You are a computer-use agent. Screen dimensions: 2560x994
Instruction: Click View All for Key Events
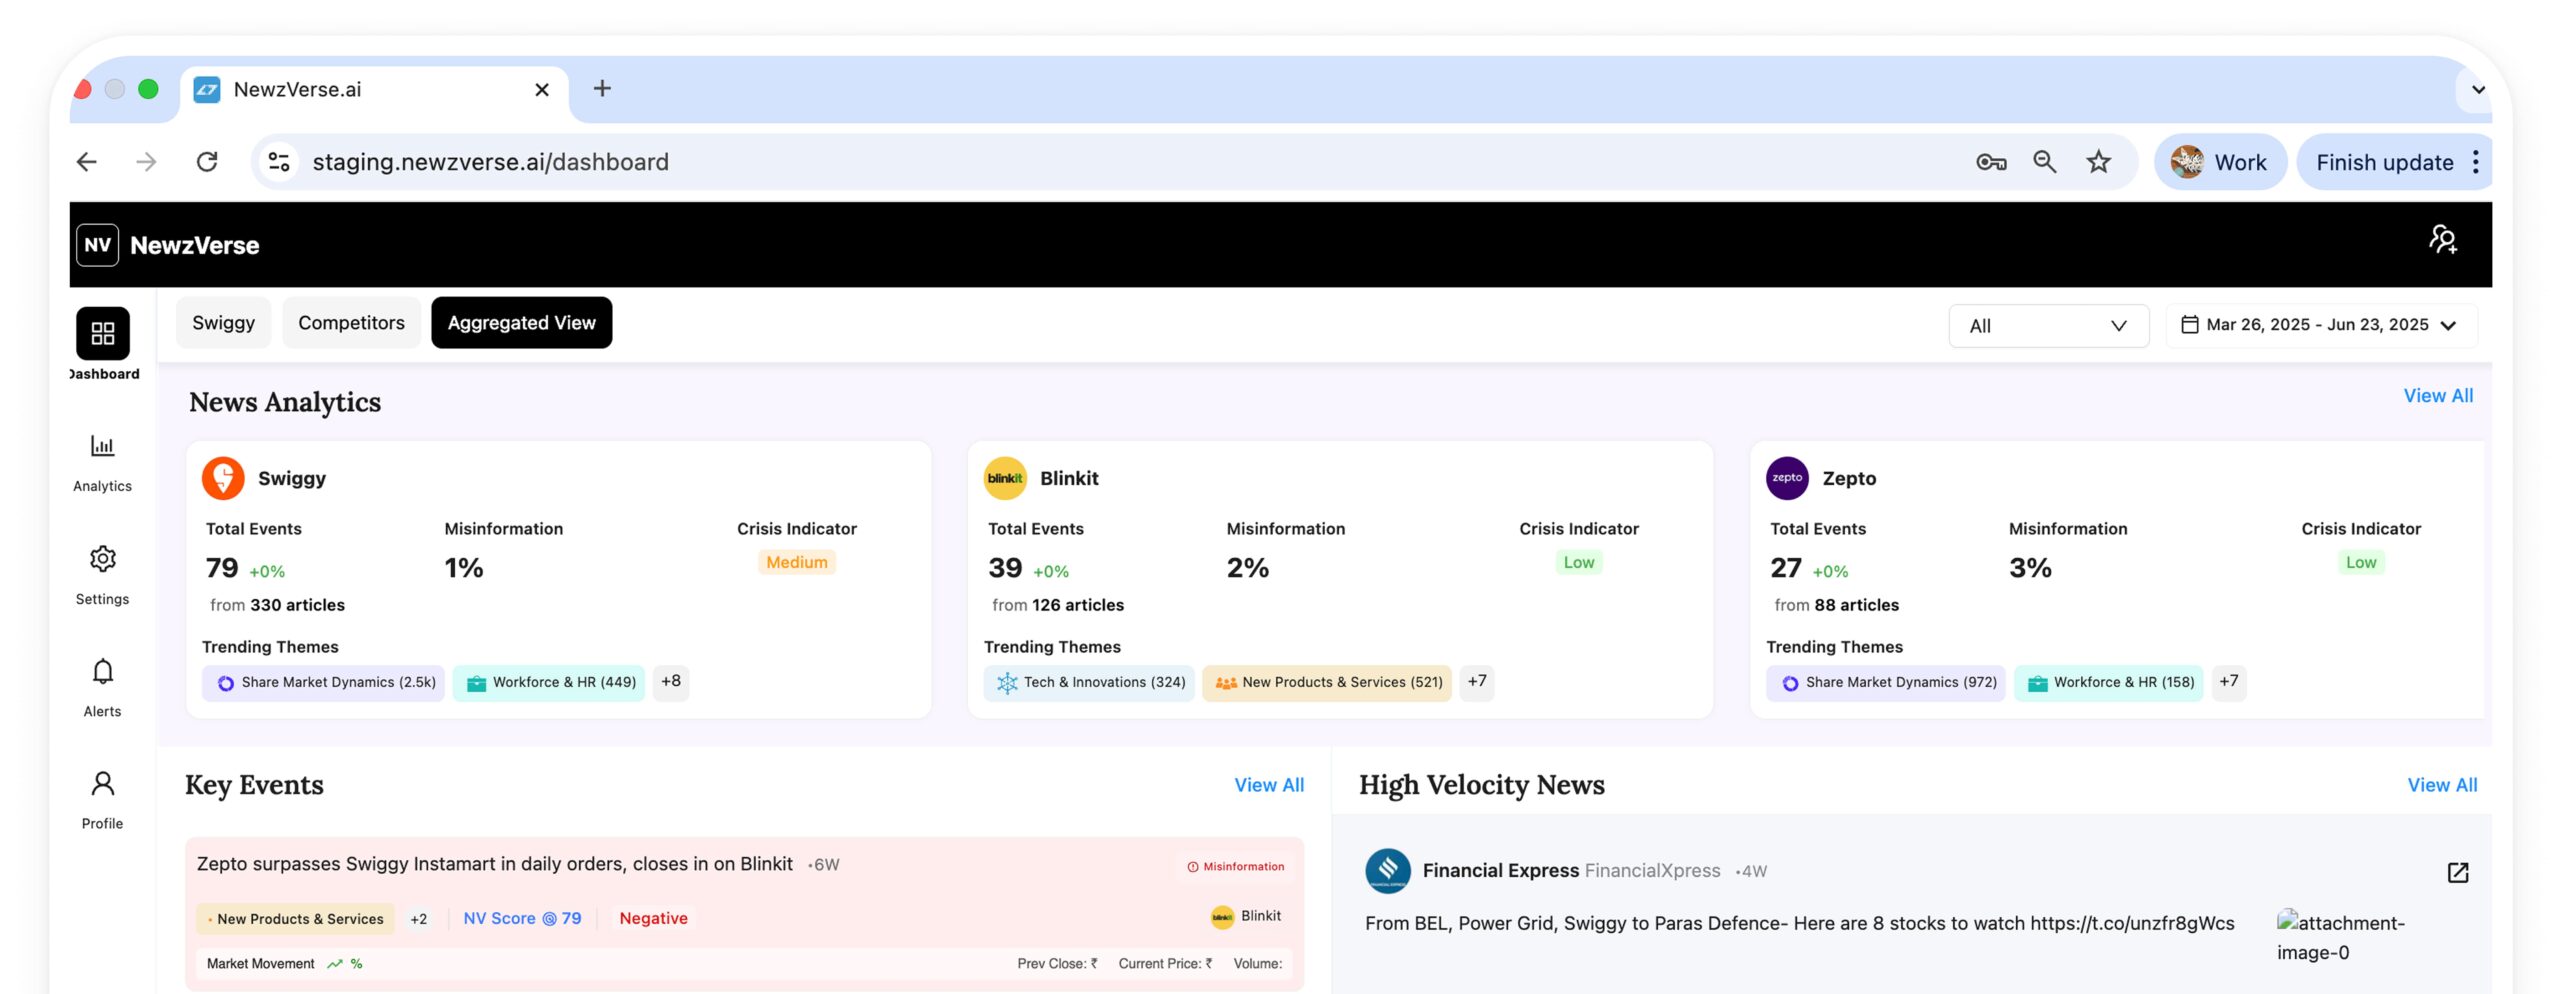[x=1268, y=785]
